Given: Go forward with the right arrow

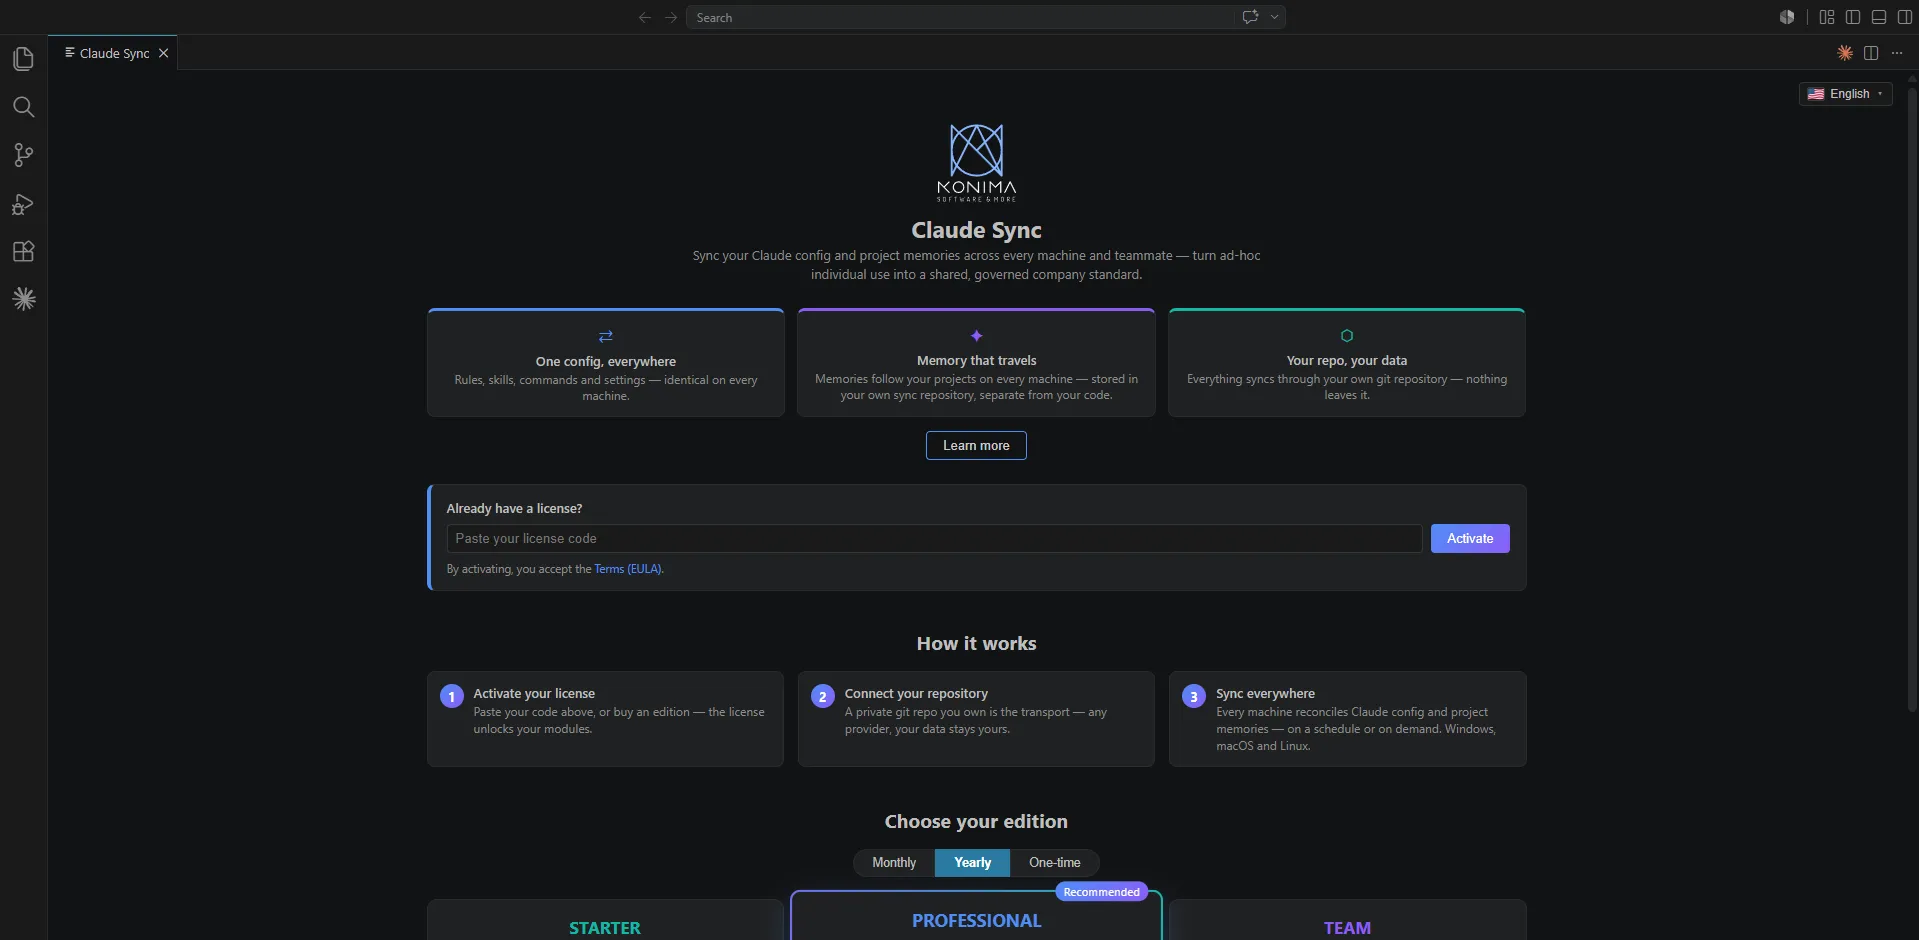Looking at the screenshot, I should (x=671, y=17).
